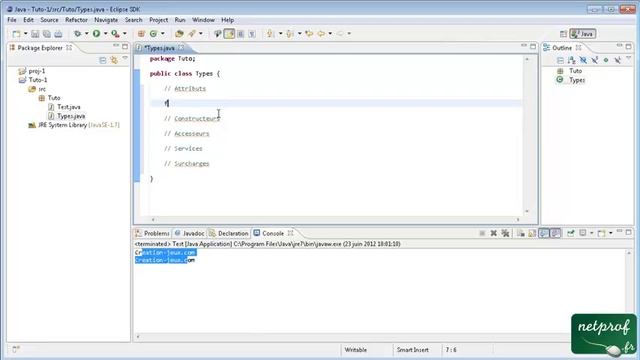Open the External Tools dropdown arrow
The image size is (640, 360).
click(124, 34)
